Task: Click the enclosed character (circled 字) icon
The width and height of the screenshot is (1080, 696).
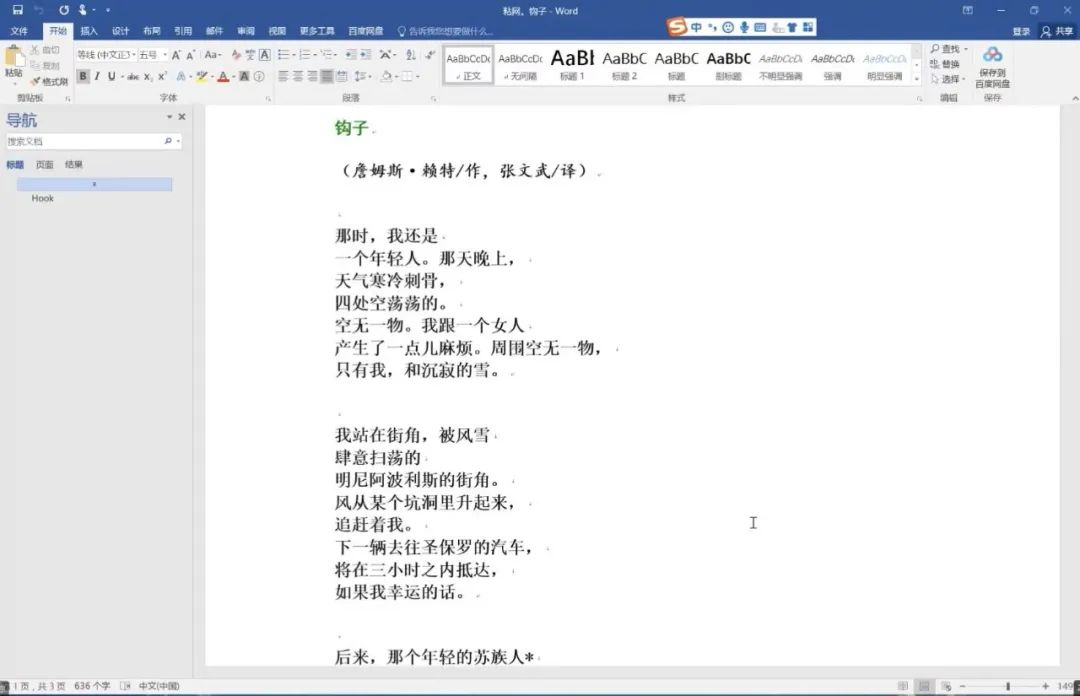Action: [259, 76]
